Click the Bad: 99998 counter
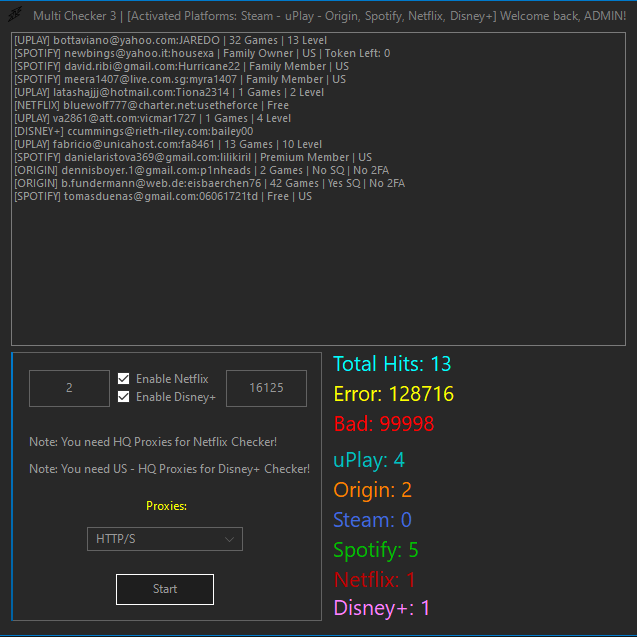 coord(384,424)
